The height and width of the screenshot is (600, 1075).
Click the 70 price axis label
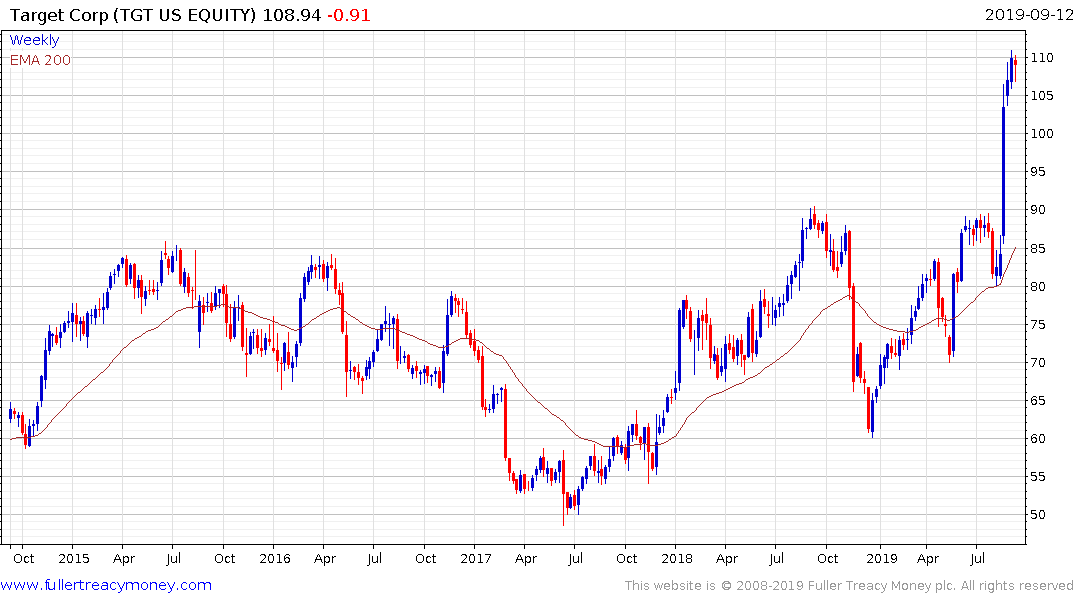[x=1038, y=363]
